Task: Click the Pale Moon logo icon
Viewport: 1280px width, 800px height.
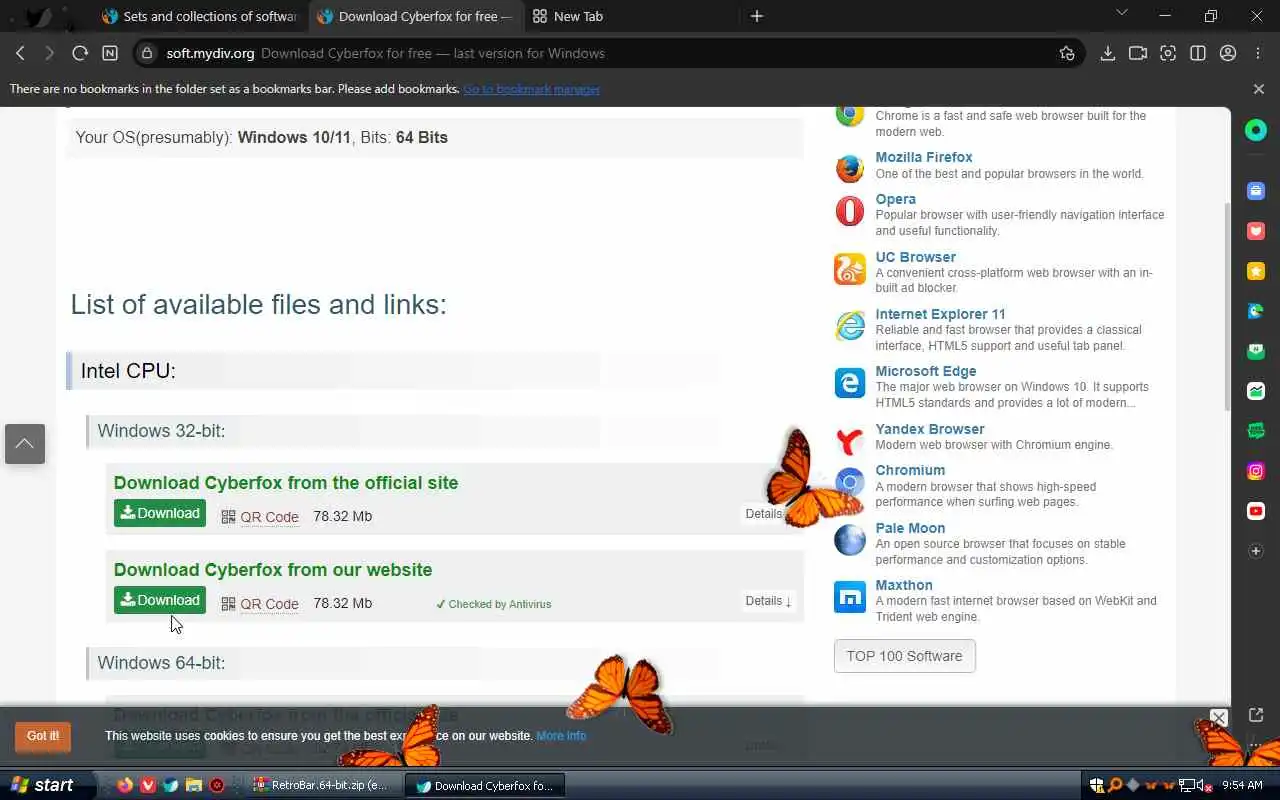Action: tap(850, 540)
